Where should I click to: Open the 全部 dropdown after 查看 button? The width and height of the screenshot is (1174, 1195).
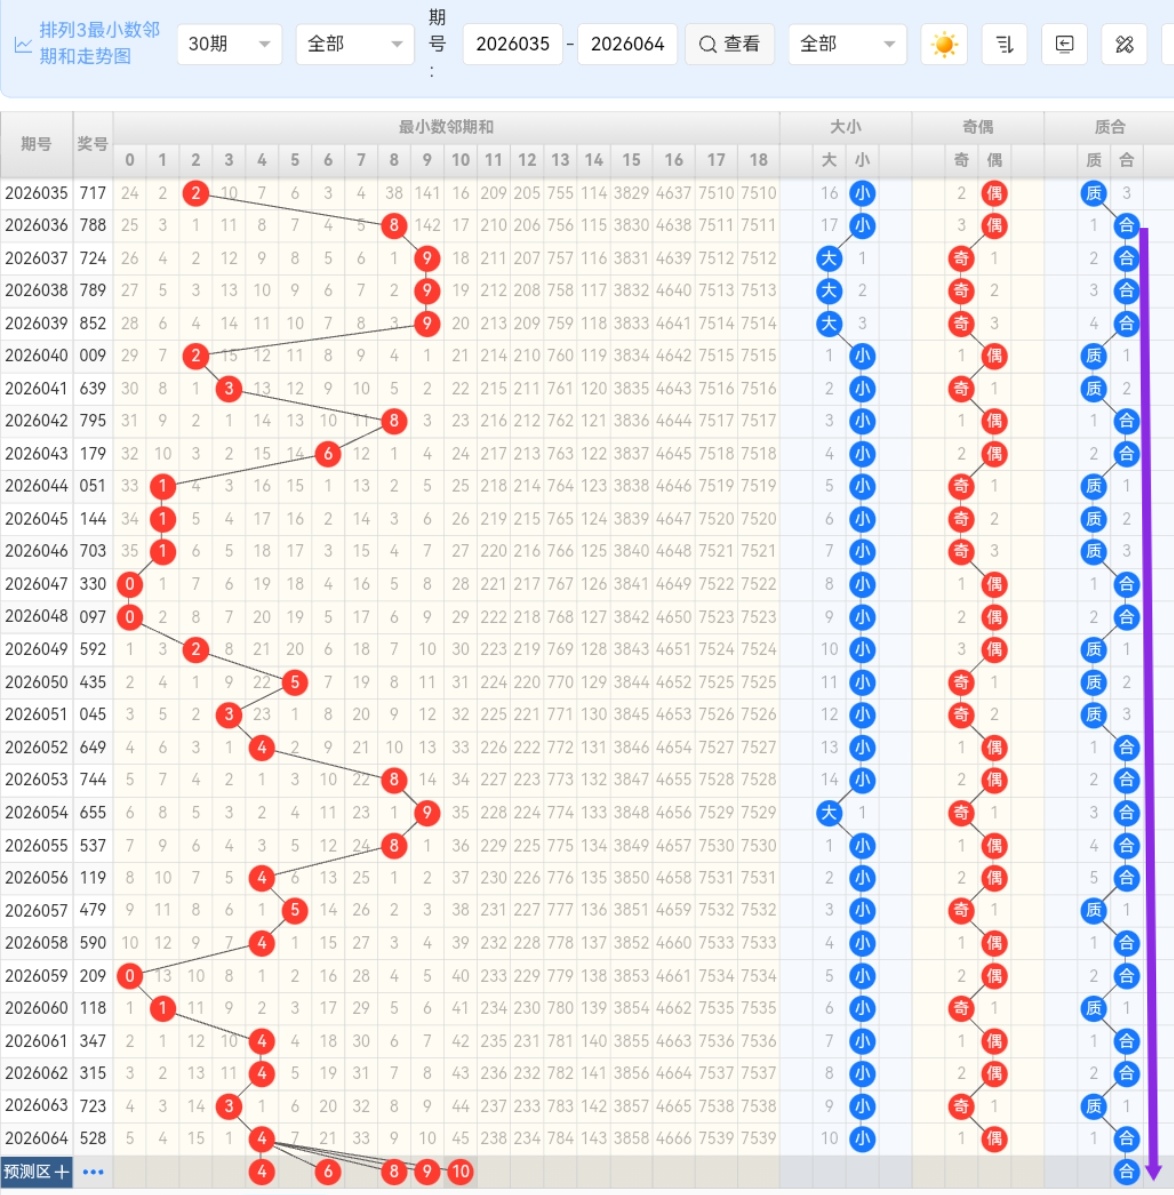pos(846,45)
